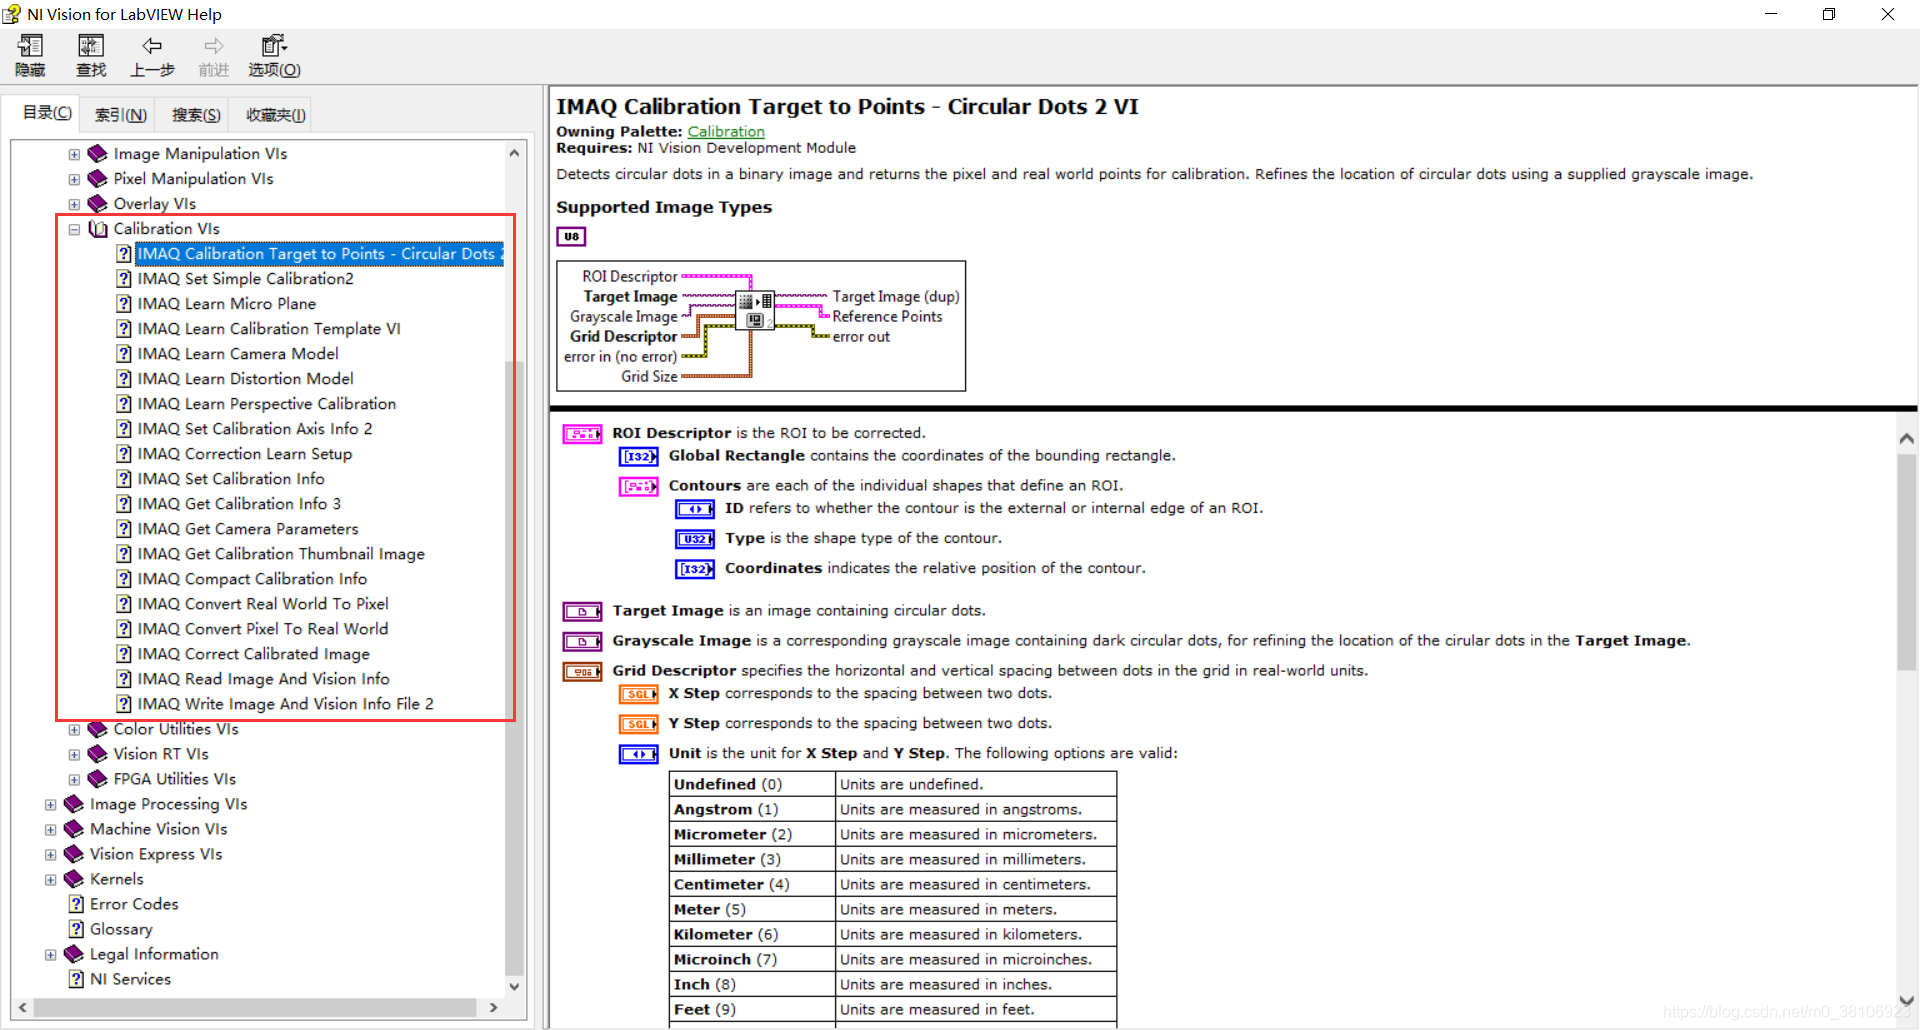Image resolution: width=1920 pixels, height=1030 pixels.
Task: Expand the Image Manipulation VIs node
Action: [74, 154]
